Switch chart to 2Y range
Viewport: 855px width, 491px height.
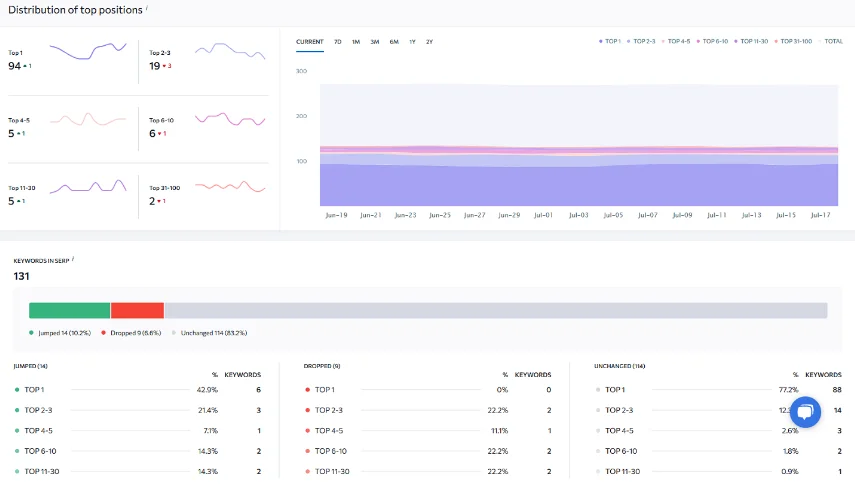(x=430, y=41)
